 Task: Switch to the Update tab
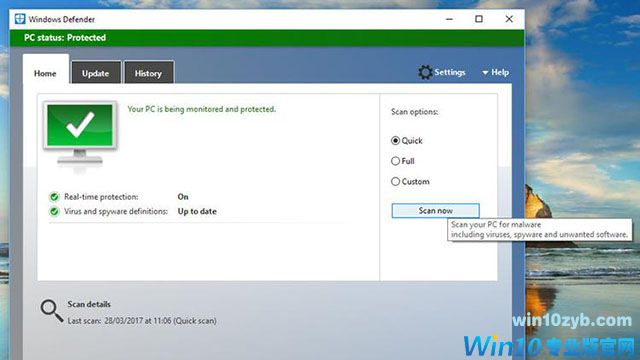pyautogui.click(x=96, y=73)
